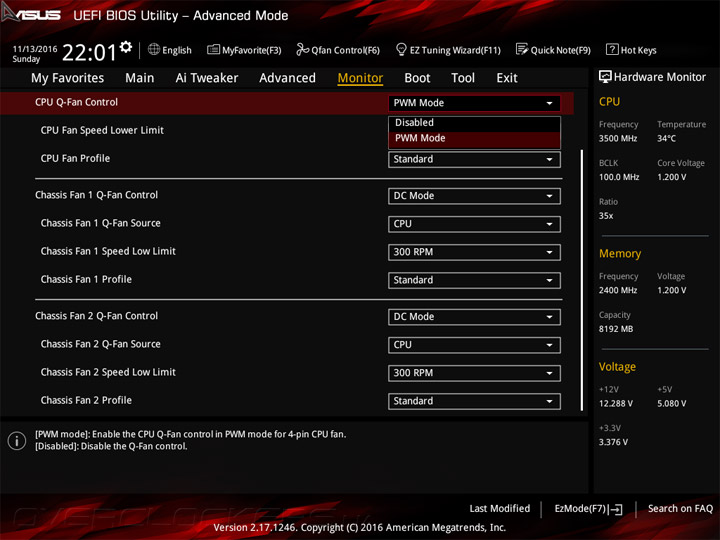Select Chassis Fan 1 Q-Fan Control label
Image resolution: width=720 pixels, height=540 pixels.
96,195
